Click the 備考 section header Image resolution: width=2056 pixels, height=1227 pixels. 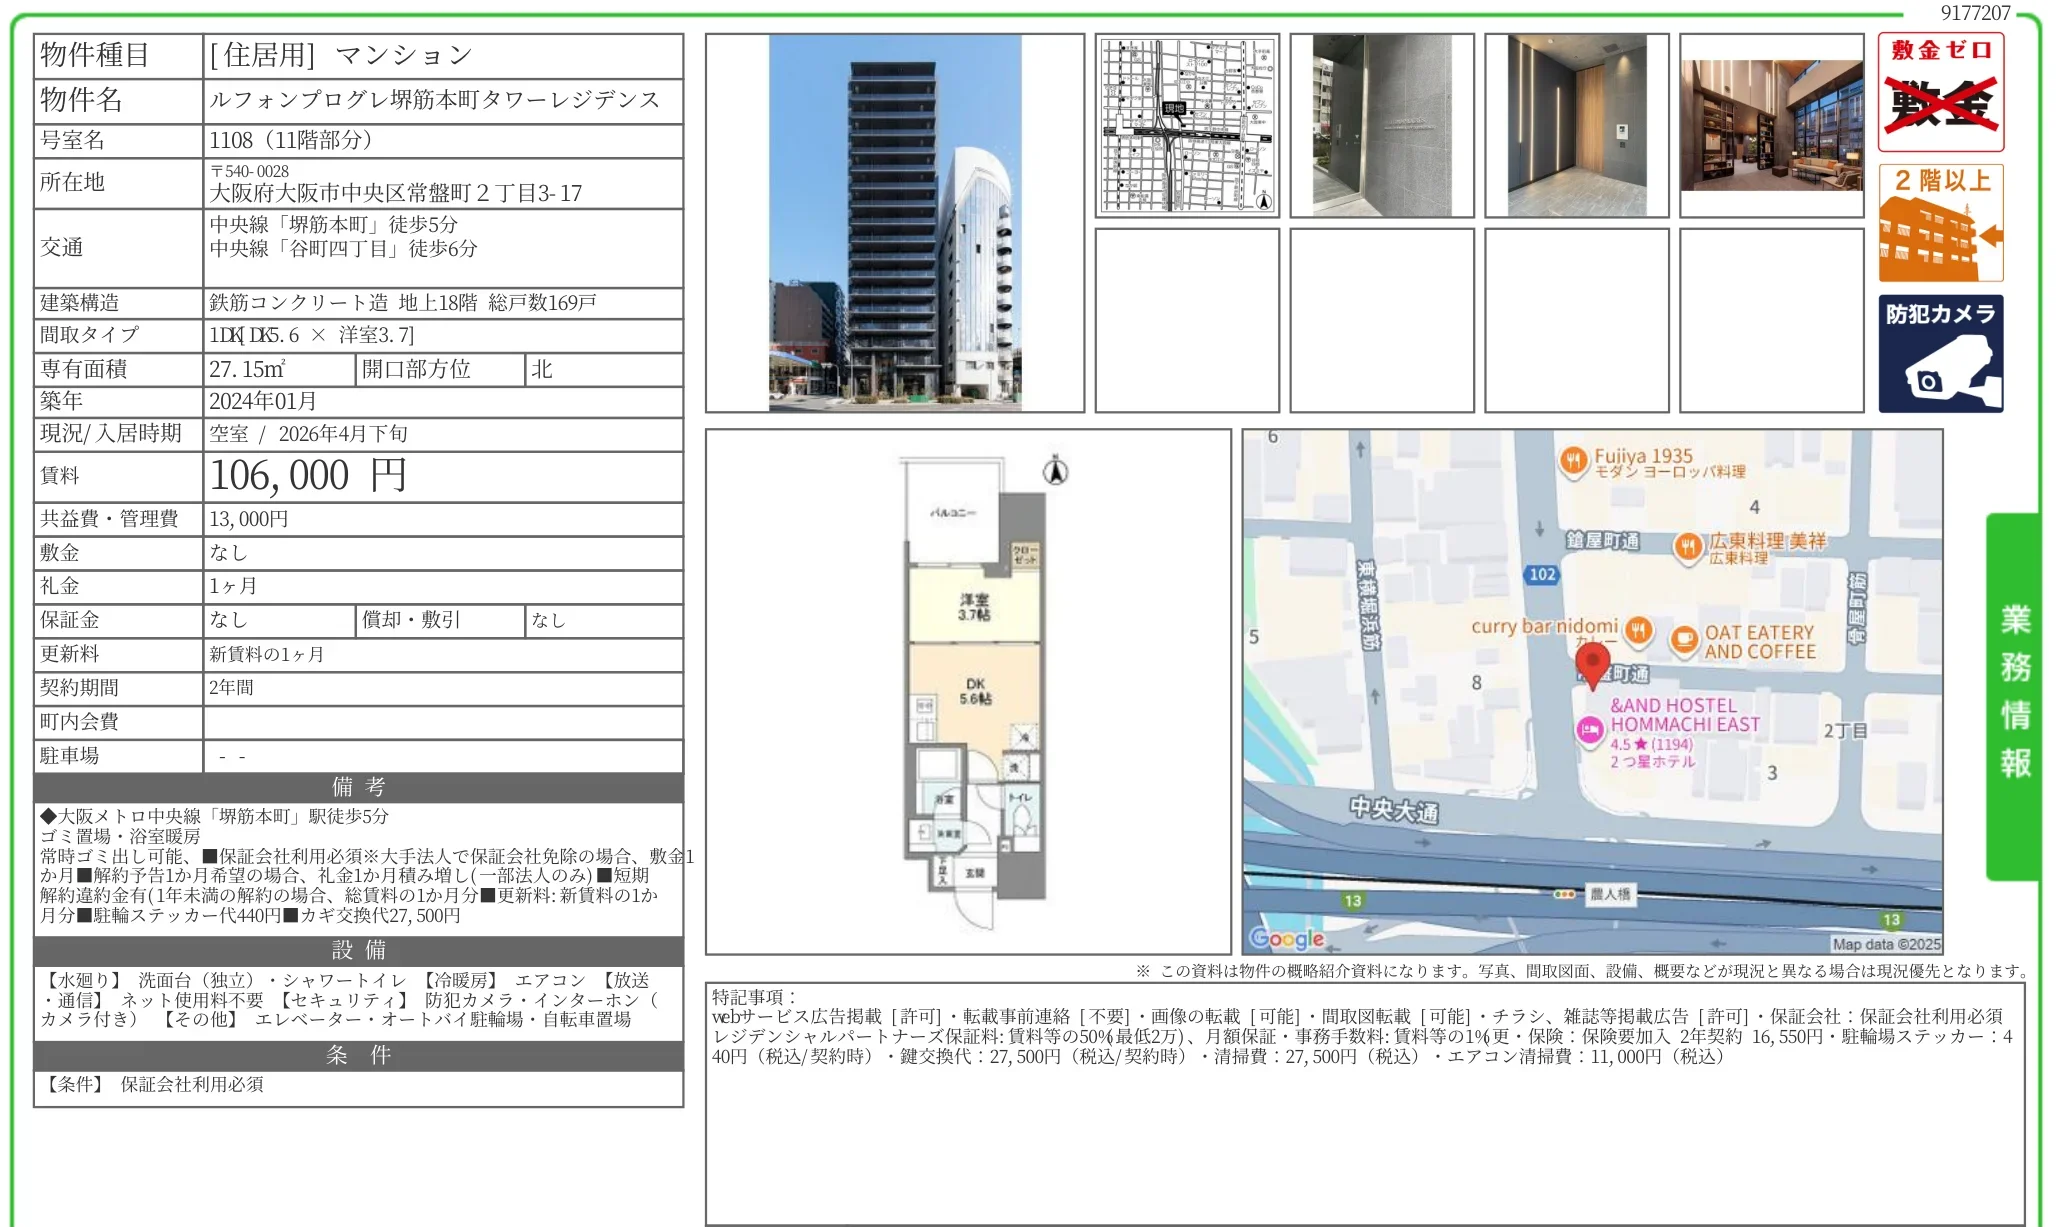pos(357,787)
